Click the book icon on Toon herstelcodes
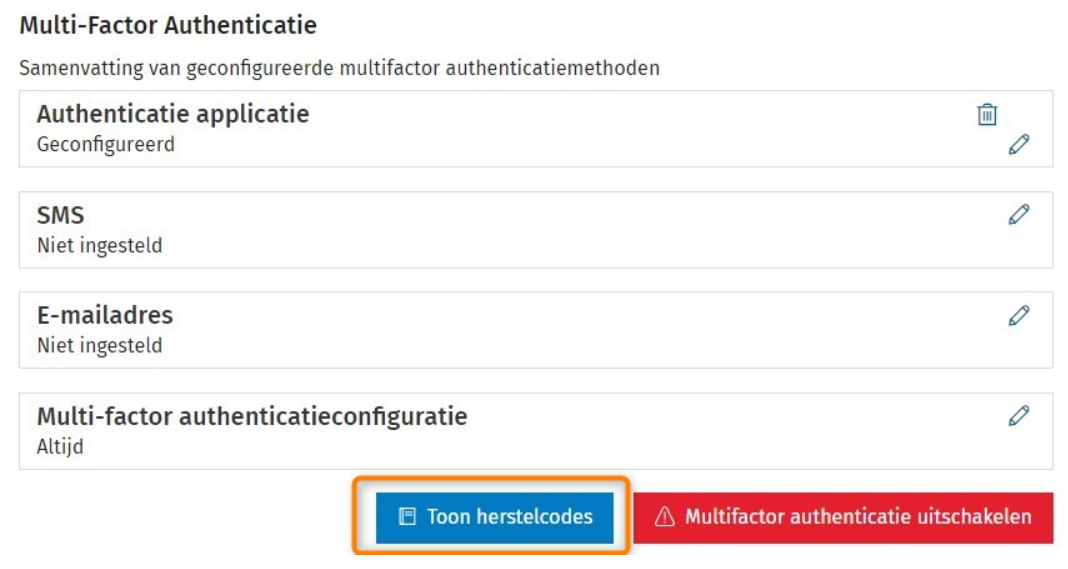This screenshot has width=1068, height=569. (x=407, y=517)
